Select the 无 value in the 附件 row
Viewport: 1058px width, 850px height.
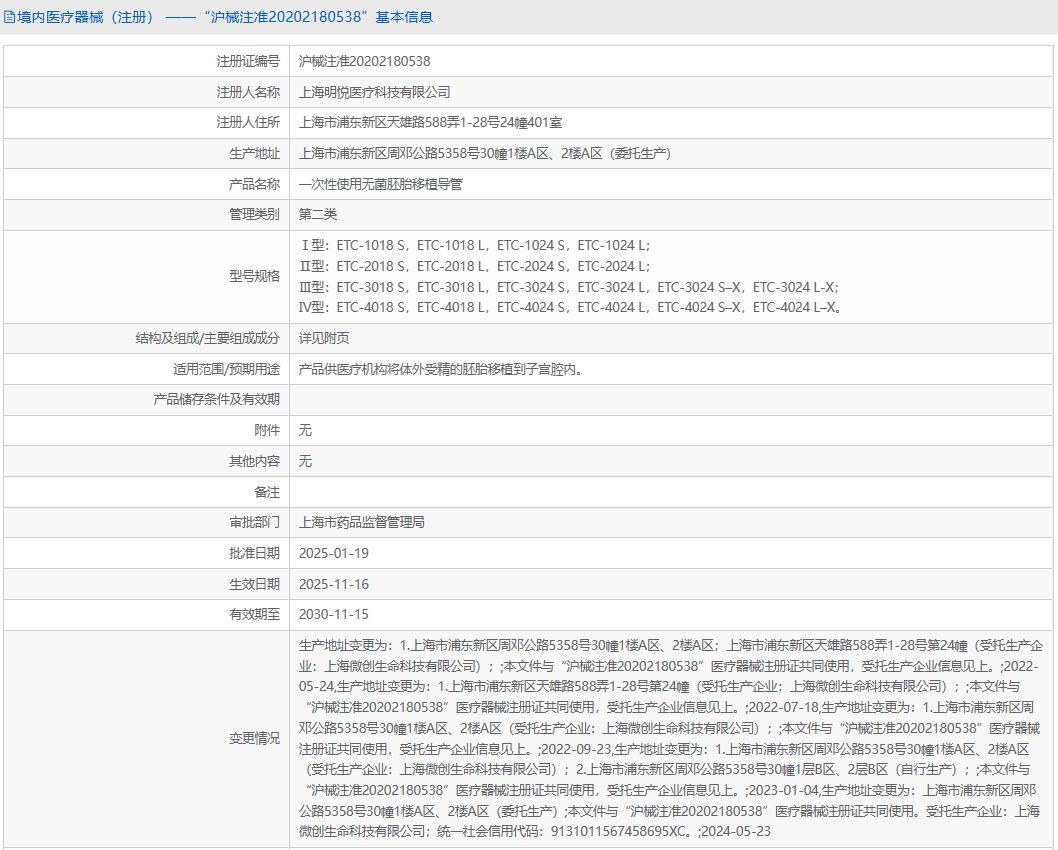pos(305,430)
